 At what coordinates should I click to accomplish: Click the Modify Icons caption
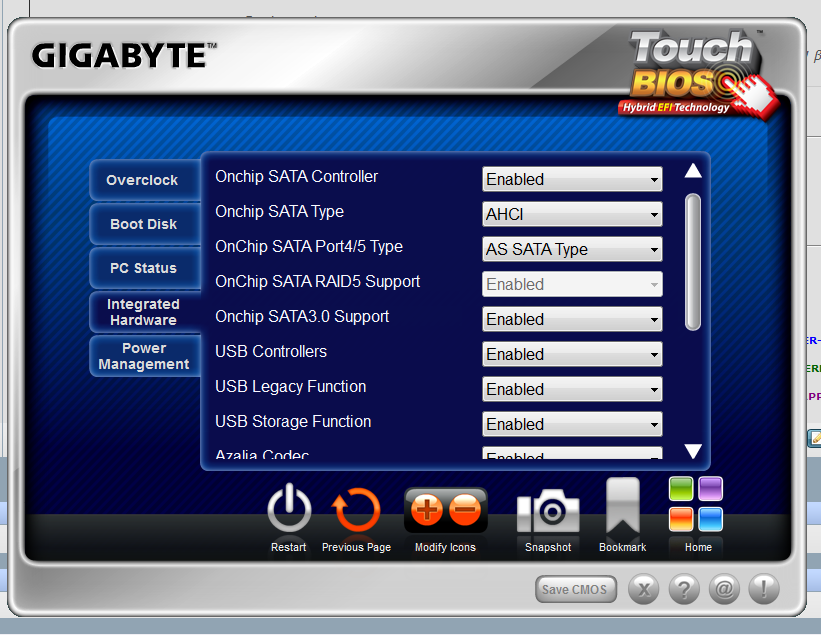click(x=445, y=548)
